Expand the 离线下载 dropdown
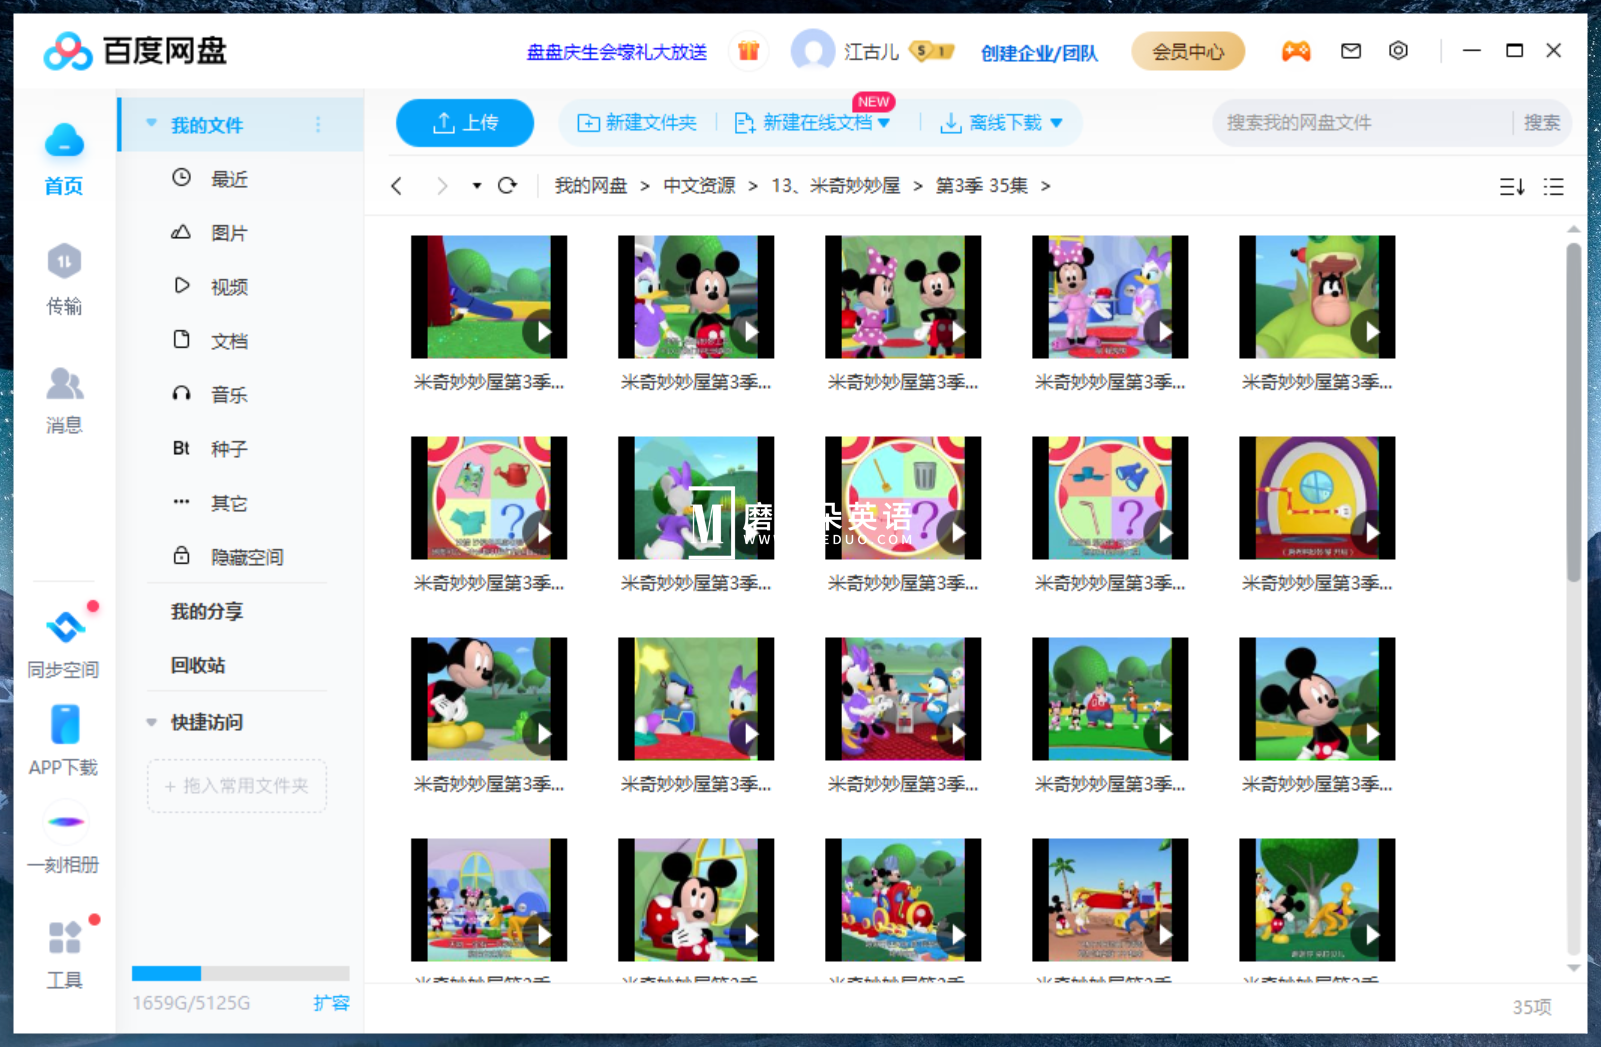1601x1047 pixels. (x=1059, y=122)
